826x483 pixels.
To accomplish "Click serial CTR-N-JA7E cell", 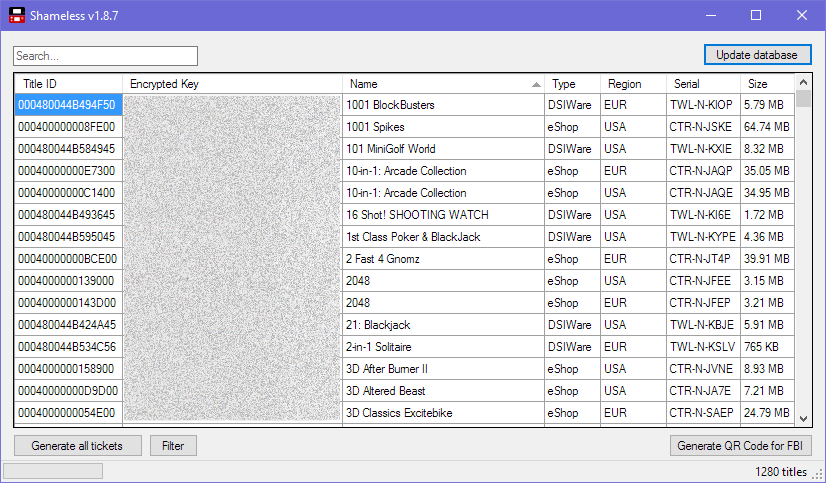I will point(703,391).
